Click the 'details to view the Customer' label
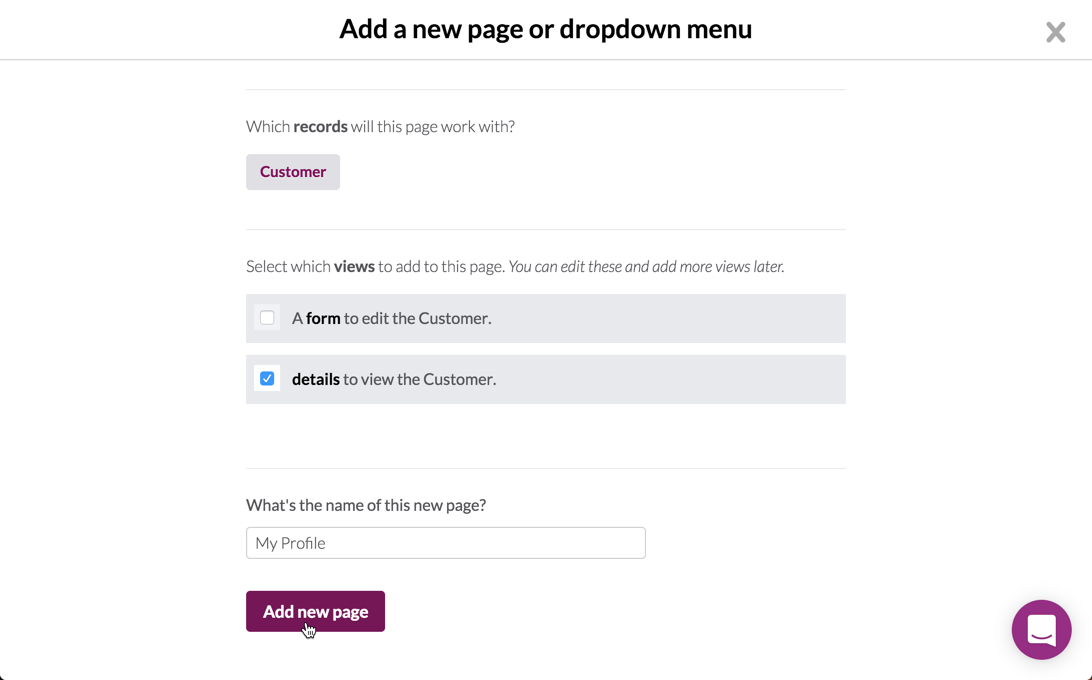The width and height of the screenshot is (1092, 680). pos(393,379)
